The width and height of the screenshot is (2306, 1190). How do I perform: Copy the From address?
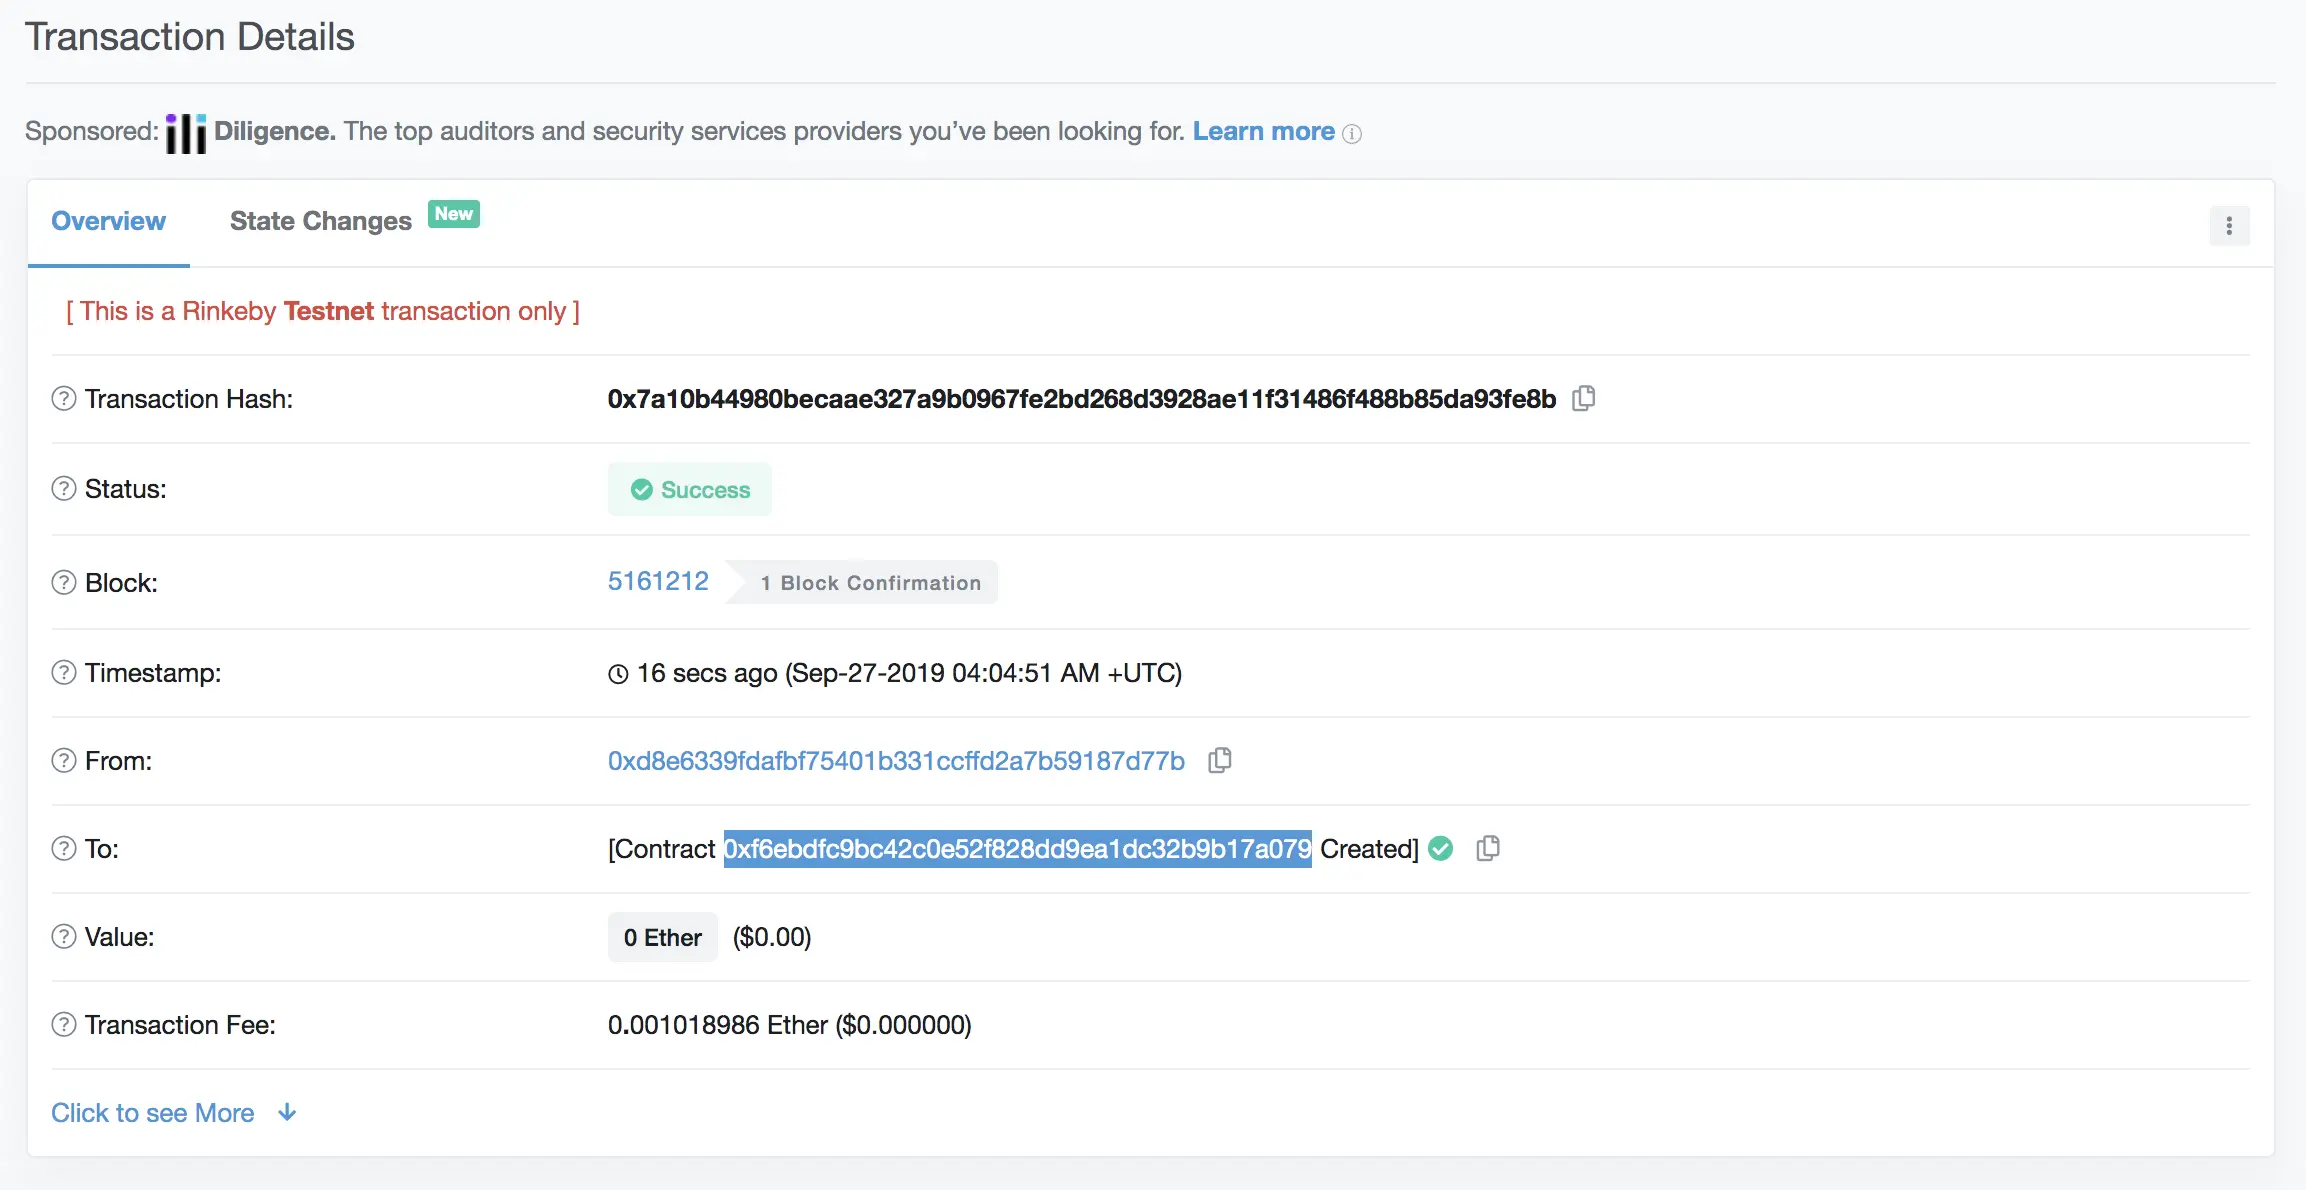click(1219, 761)
